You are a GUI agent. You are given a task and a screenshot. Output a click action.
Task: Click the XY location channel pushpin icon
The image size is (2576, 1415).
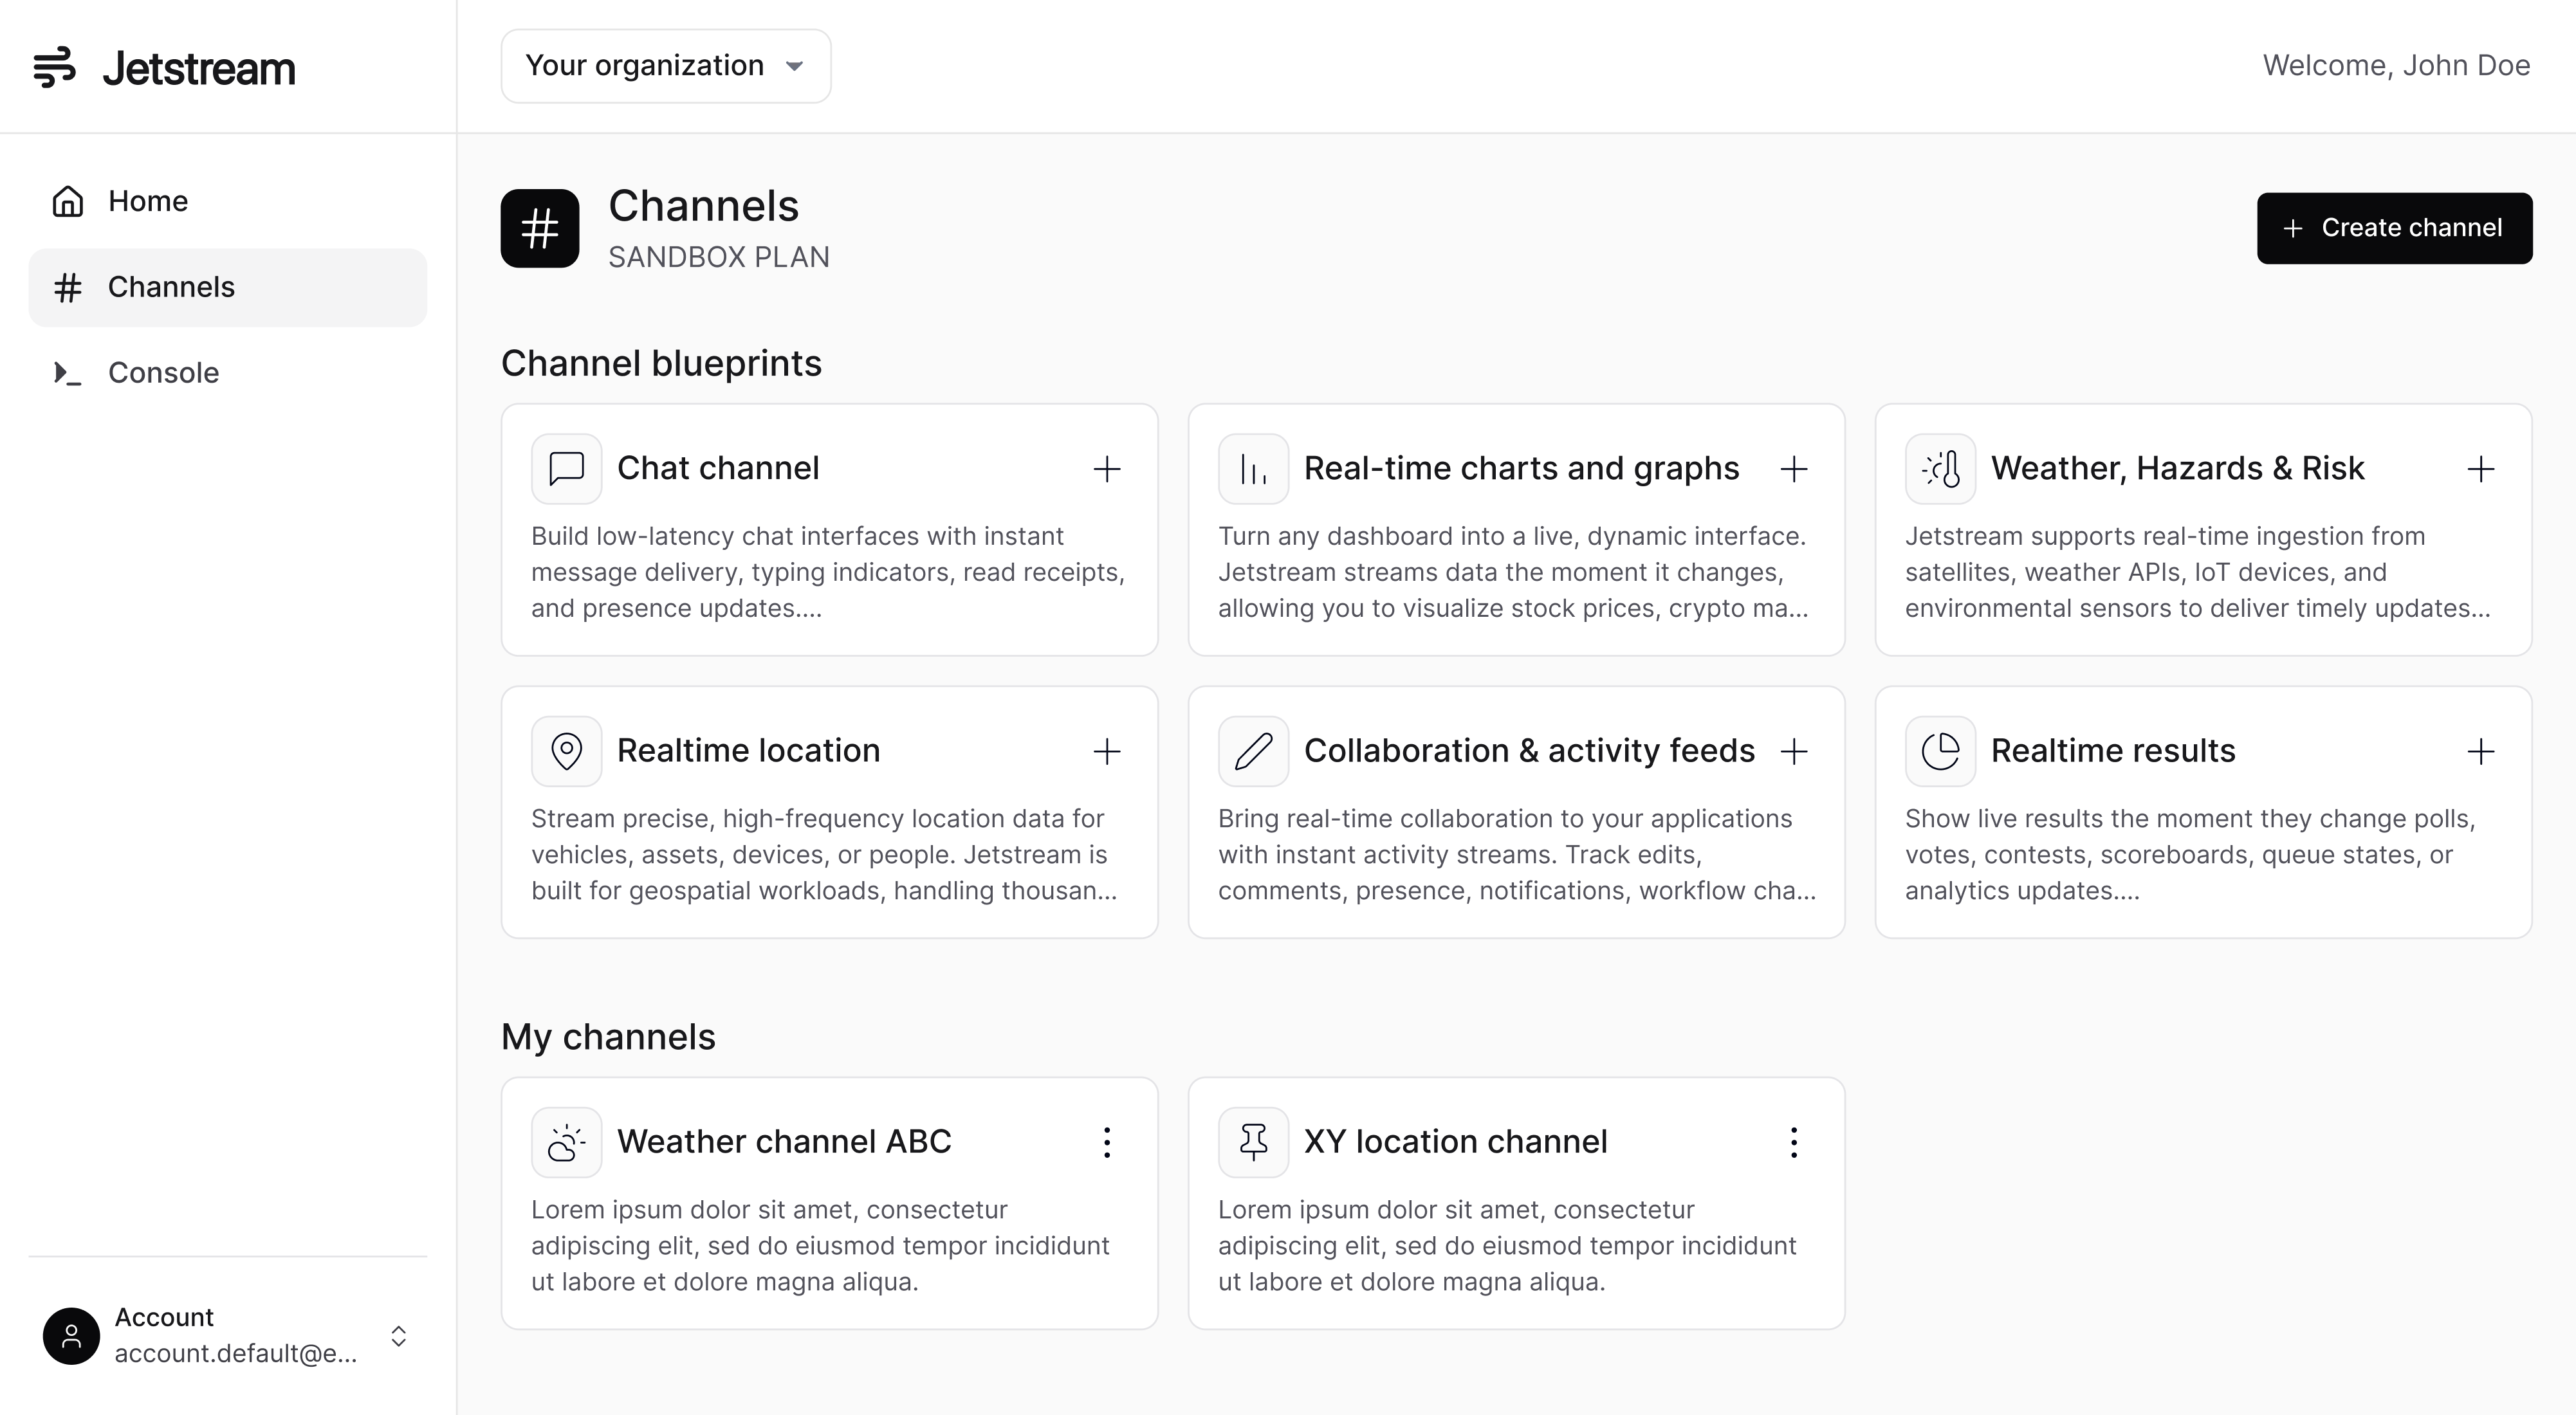pyautogui.click(x=1254, y=1142)
